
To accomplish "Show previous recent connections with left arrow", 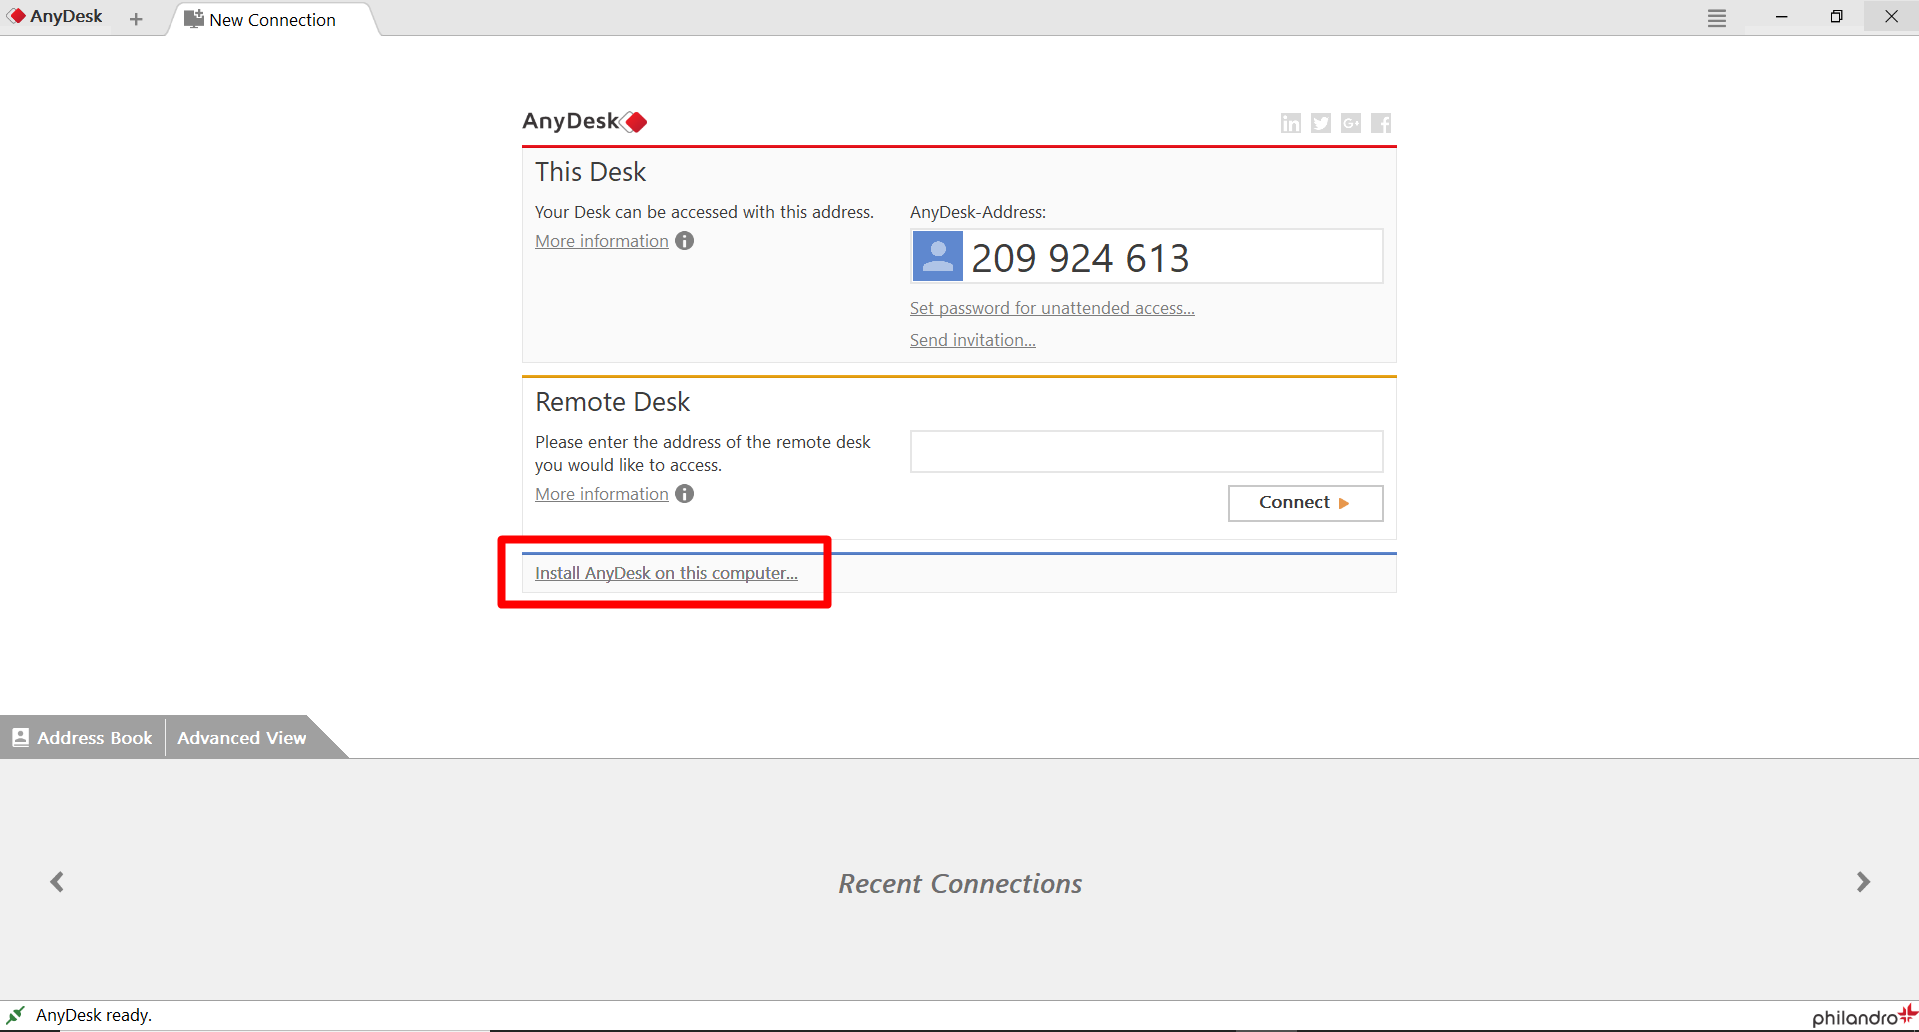I will click(x=57, y=882).
